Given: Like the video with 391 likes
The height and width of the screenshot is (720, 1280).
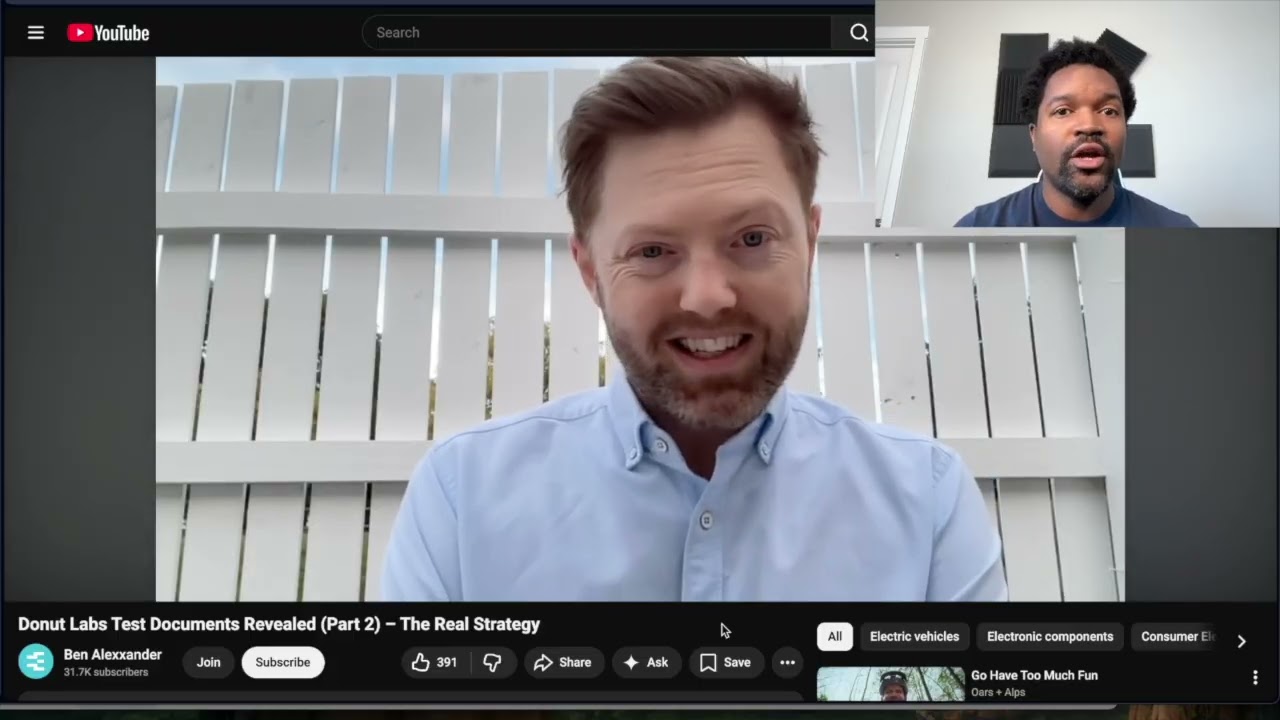Looking at the screenshot, I should point(435,662).
